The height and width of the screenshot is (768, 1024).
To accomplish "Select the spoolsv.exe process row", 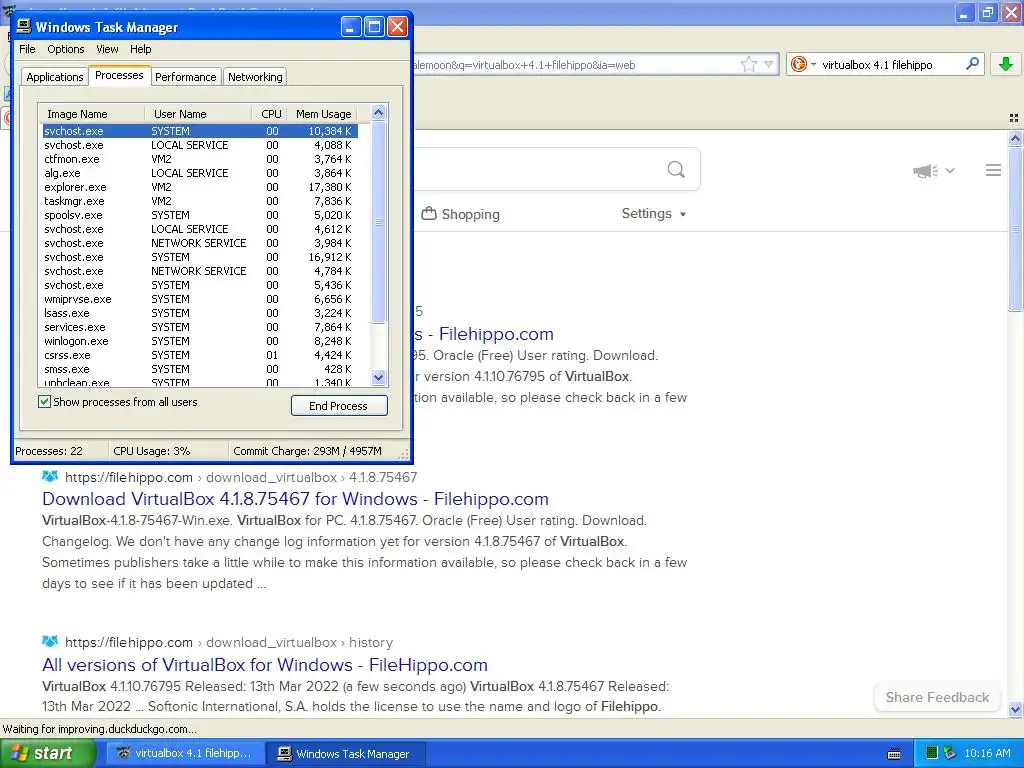I will [199, 216].
